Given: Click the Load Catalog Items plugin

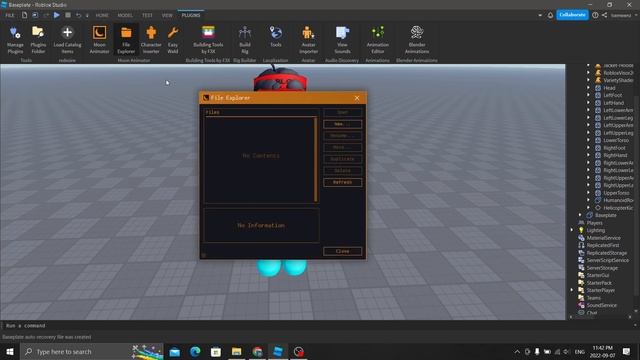Looking at the screenshot, I should (67, 40).
